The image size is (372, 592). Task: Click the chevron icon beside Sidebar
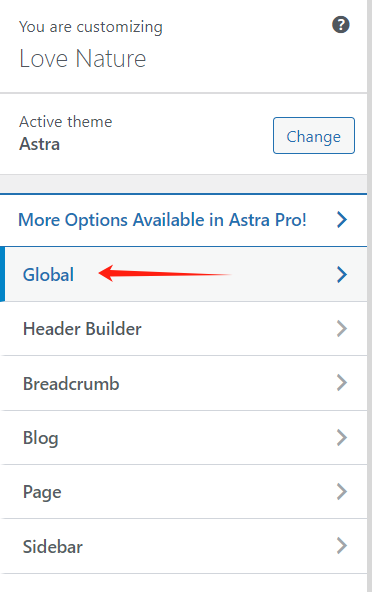click(342, 546)
